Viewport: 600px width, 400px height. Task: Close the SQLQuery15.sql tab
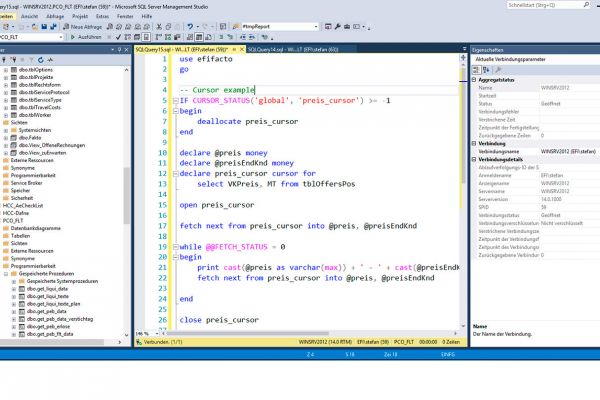[x=242, y=49]
